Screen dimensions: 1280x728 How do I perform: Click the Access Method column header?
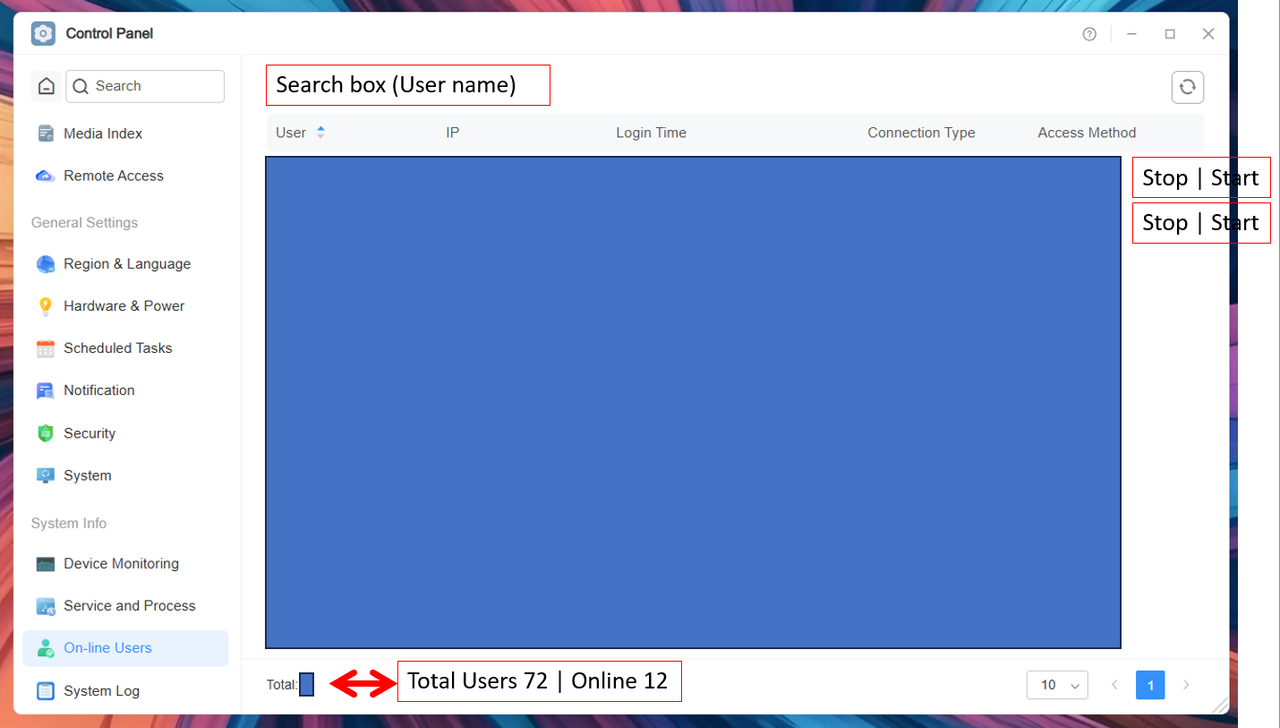click(x=1087, y=133)
